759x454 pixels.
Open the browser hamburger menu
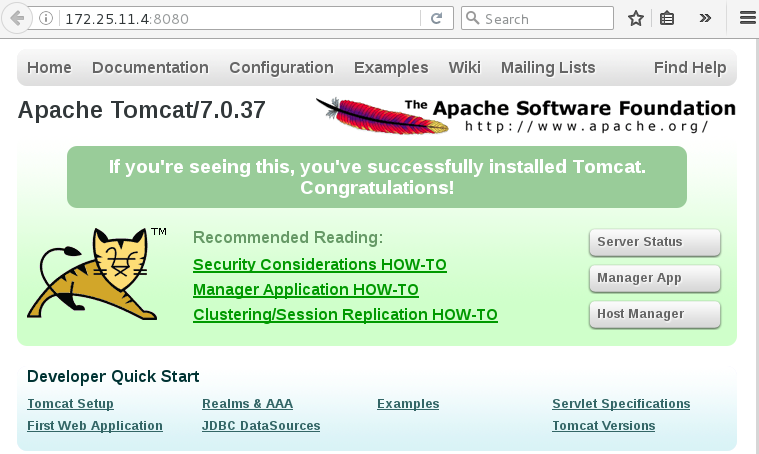click(x=748, y=18)
